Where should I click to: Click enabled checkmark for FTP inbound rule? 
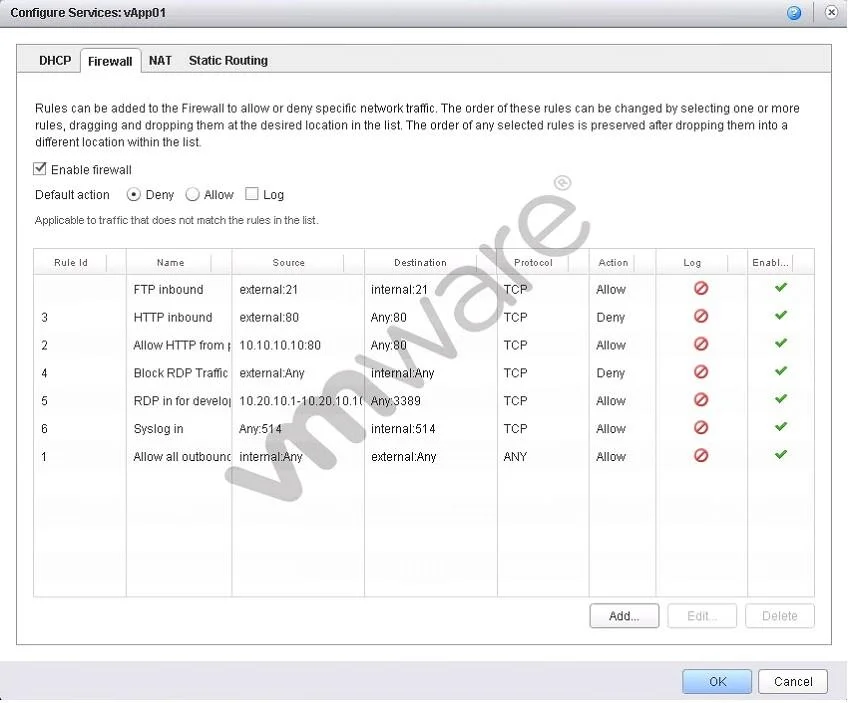(780, 287)
